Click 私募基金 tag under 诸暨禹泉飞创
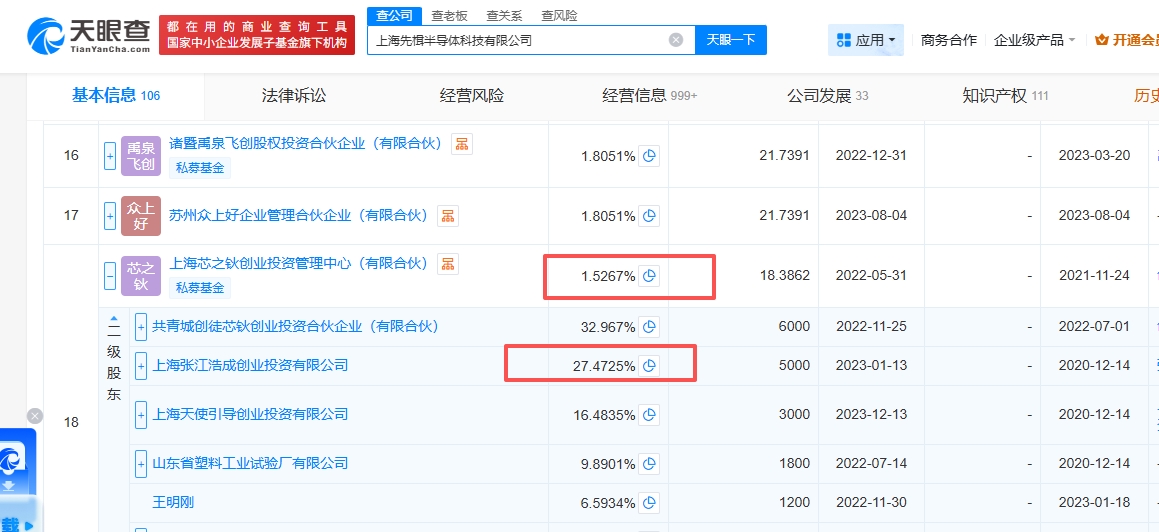This screenshot has height=532, width=1159. (x=200, y=168)
